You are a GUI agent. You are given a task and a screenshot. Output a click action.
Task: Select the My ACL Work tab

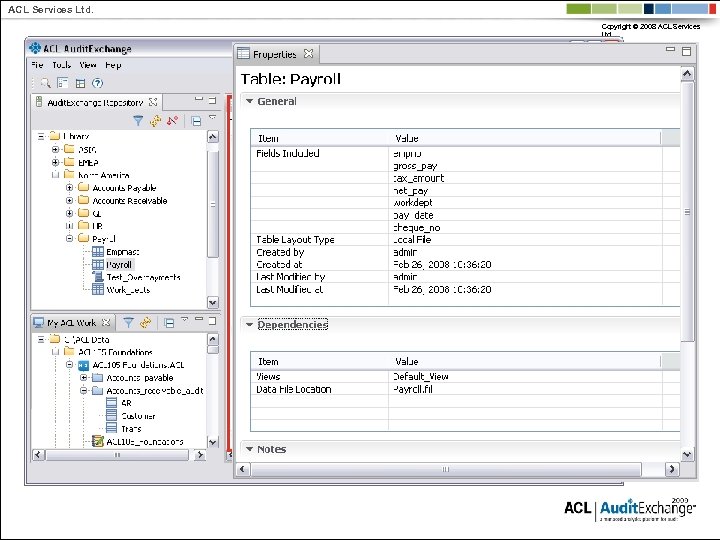click(x=71, y=323)
